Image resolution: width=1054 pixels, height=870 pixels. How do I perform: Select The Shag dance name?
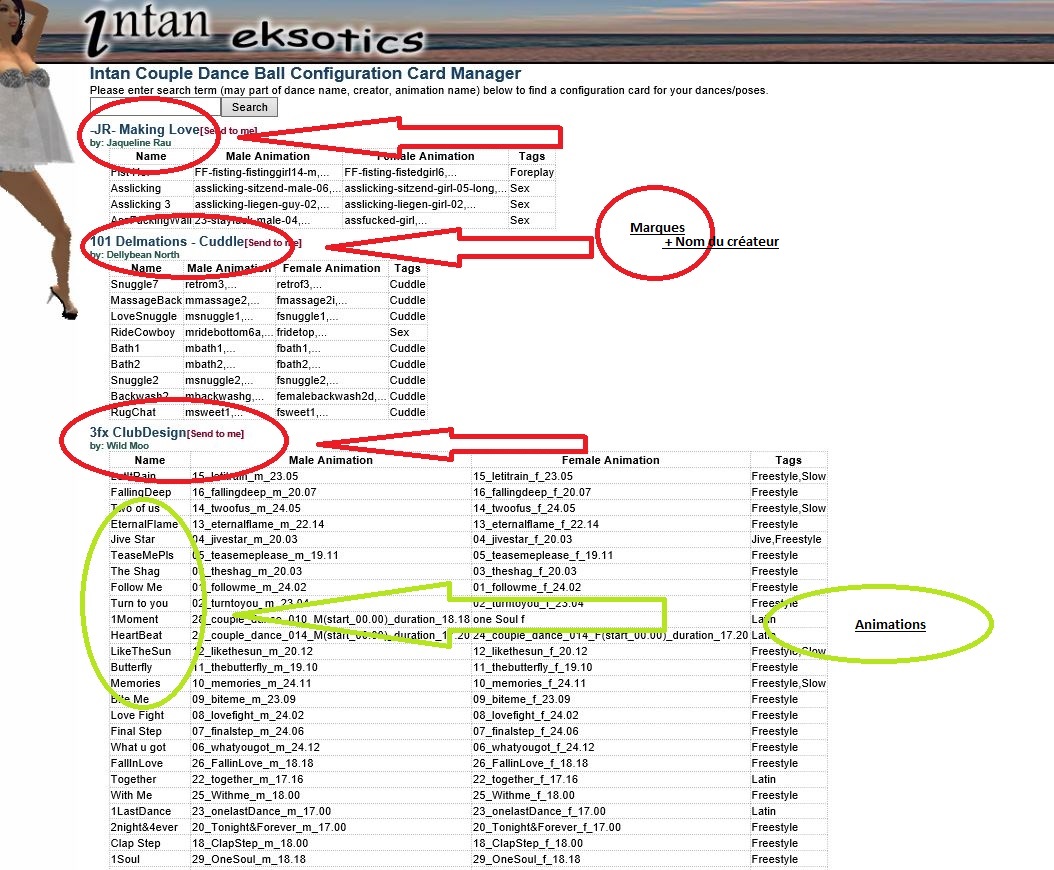[x=135, y=571]
